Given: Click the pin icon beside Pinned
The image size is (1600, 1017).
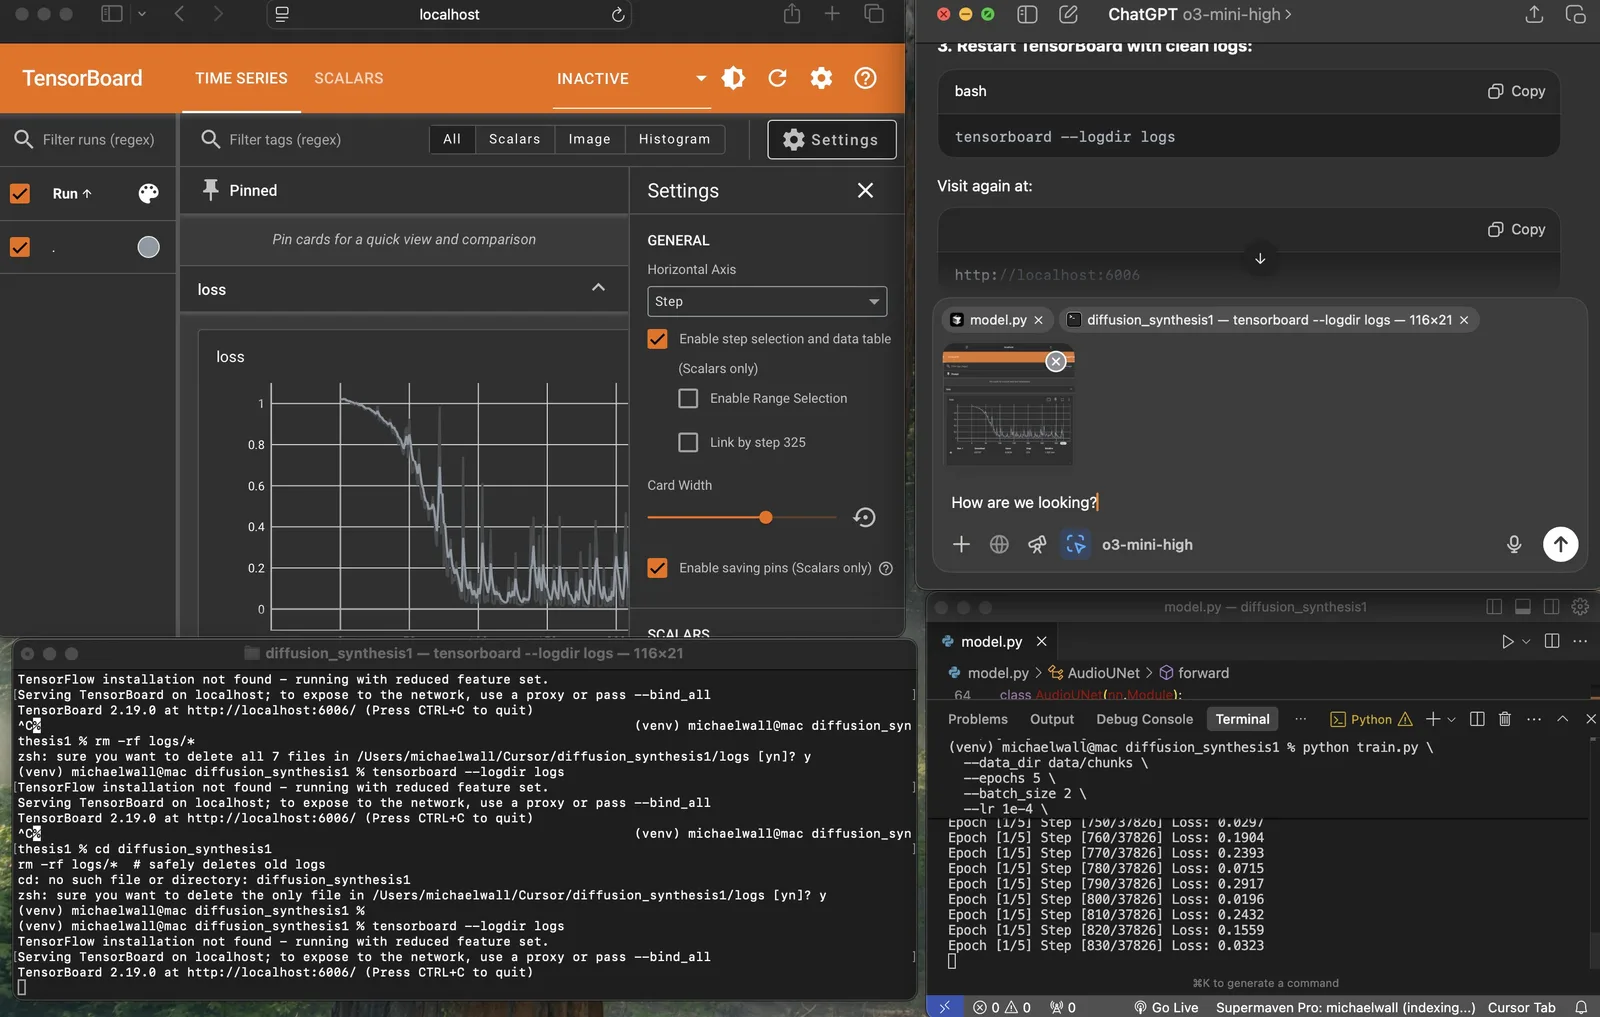Looking at the screenshot, I should [210, 190].
